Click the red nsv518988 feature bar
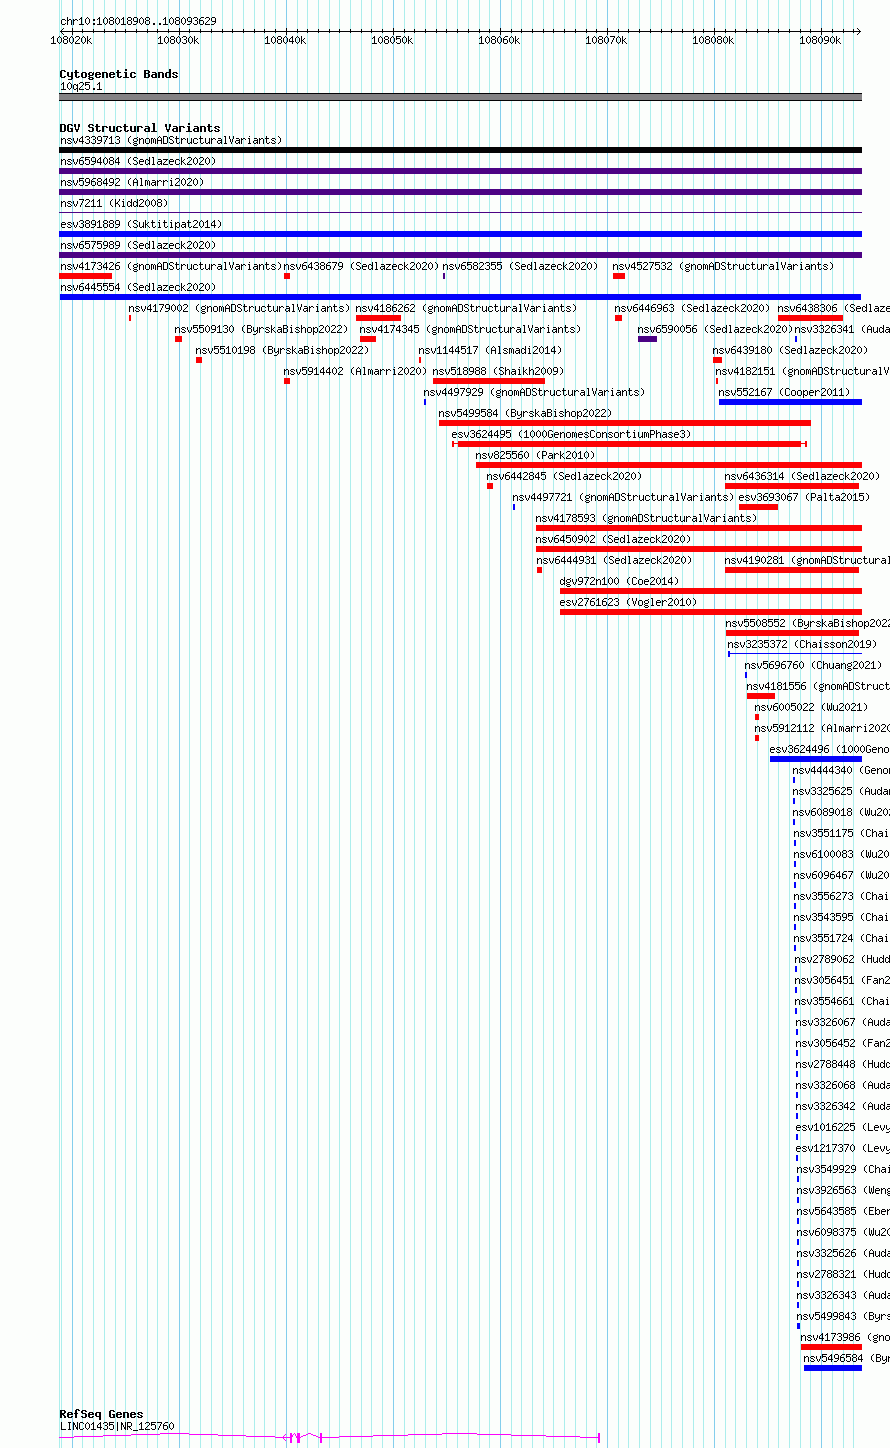Viewport: 890px width, 1448px height. click(x=489, y=381)
